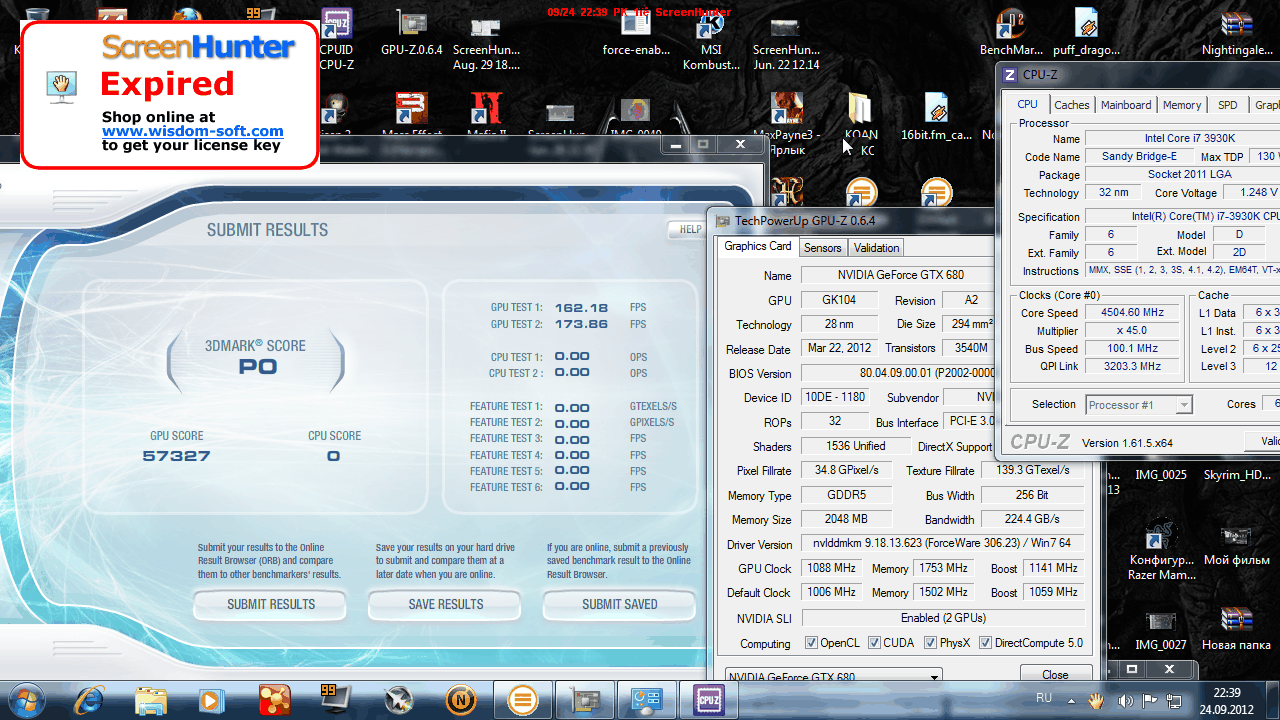Toggle the CUDA checkbox
The height and width of the screenshot is (720, 1280).
(874, 643)
